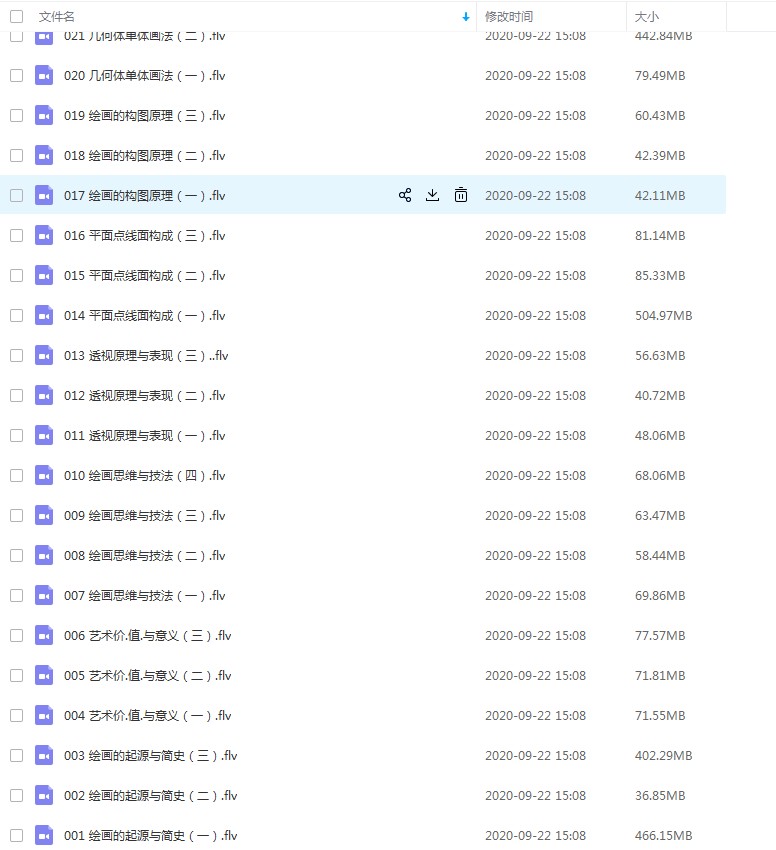Screen dimensions: 776x850
Task: Click video icon of 015 平面点线面构成（二）
Action: [x=44, y=275]
